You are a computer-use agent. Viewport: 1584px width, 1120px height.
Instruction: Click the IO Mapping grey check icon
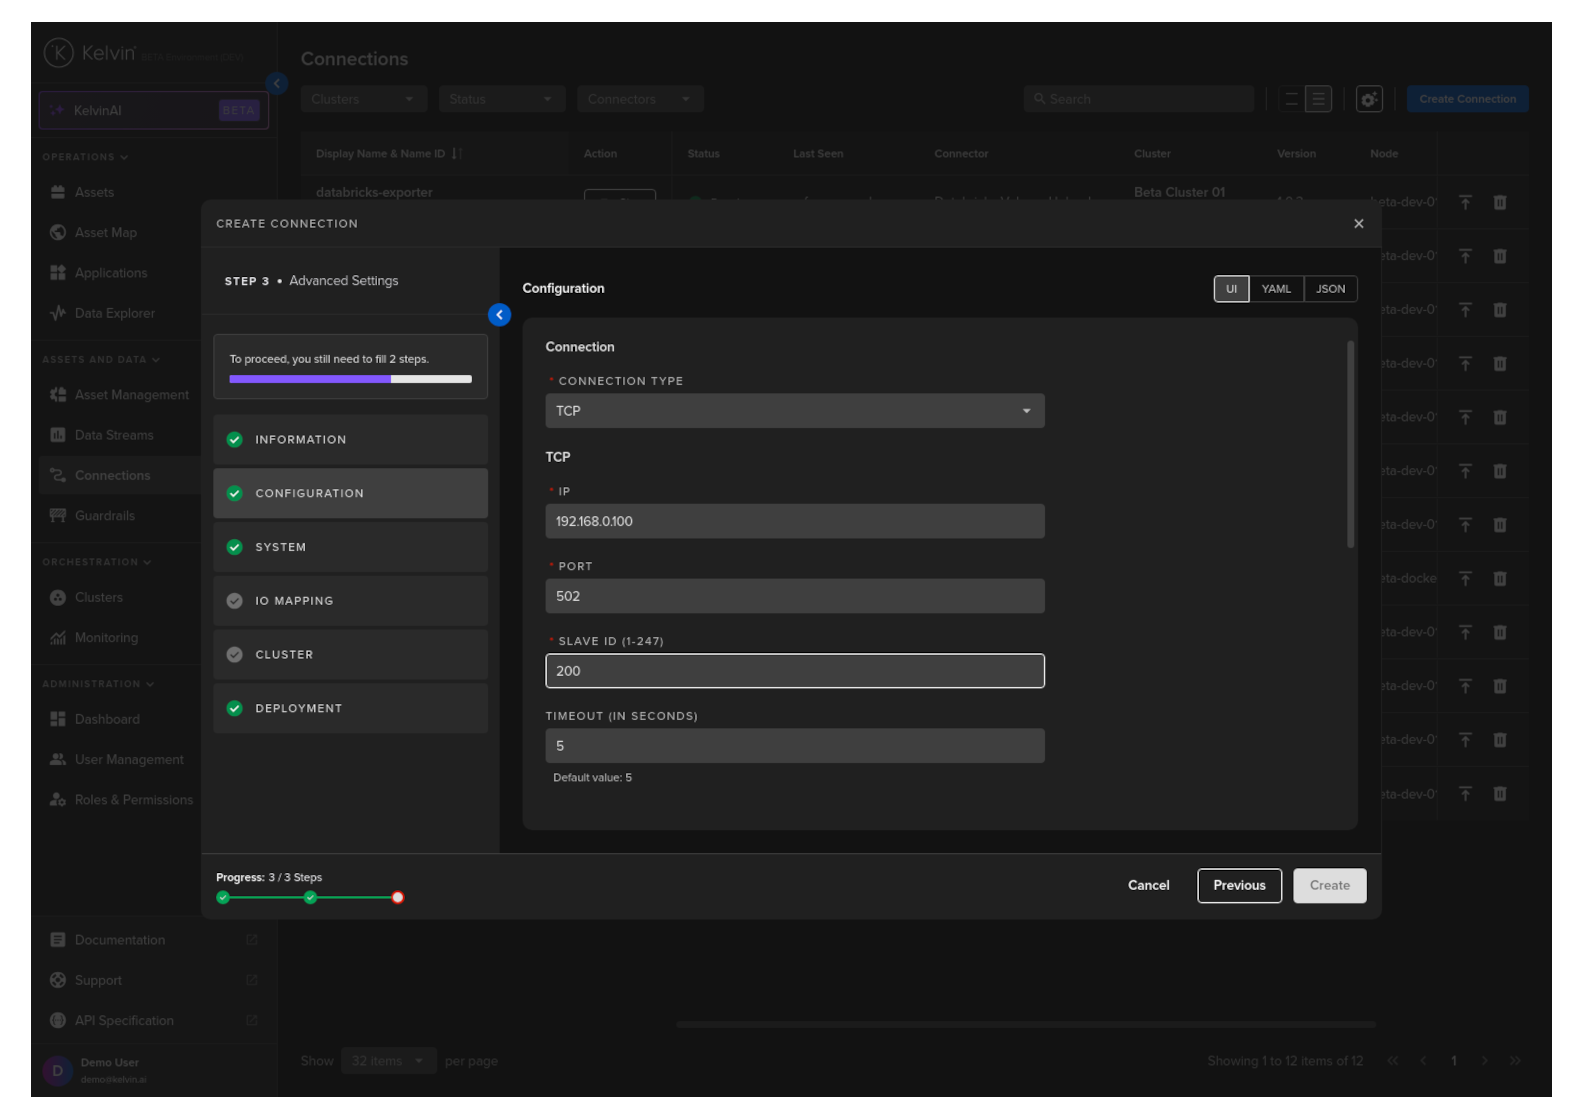tap(235, 601)
